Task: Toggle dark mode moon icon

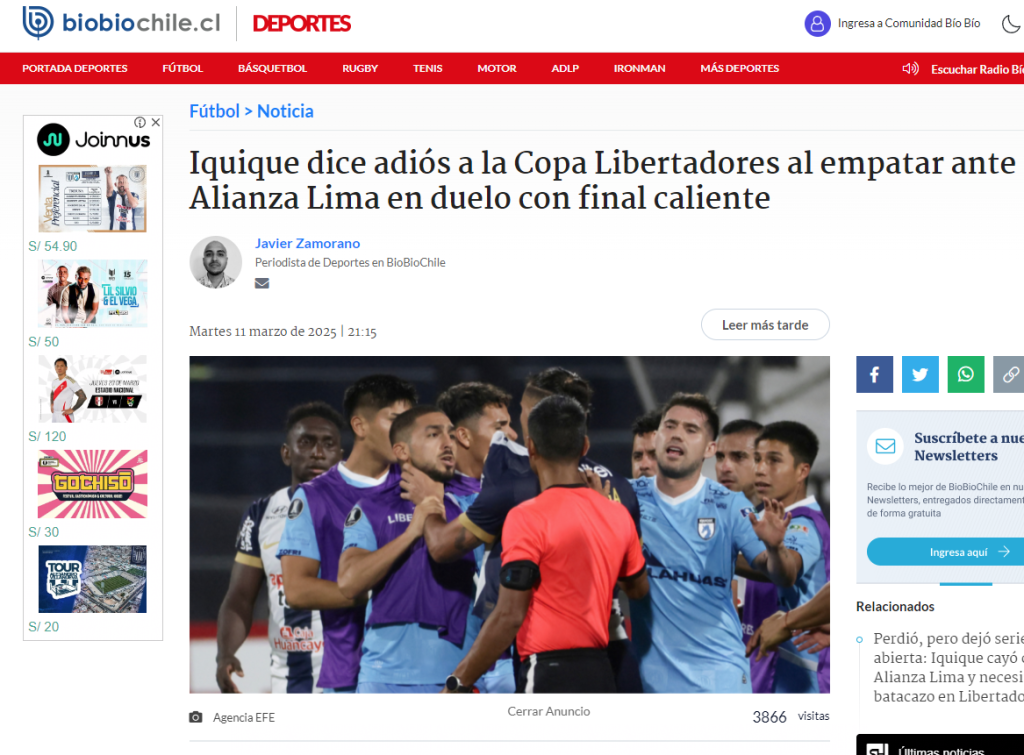Action: (1010, 24)
